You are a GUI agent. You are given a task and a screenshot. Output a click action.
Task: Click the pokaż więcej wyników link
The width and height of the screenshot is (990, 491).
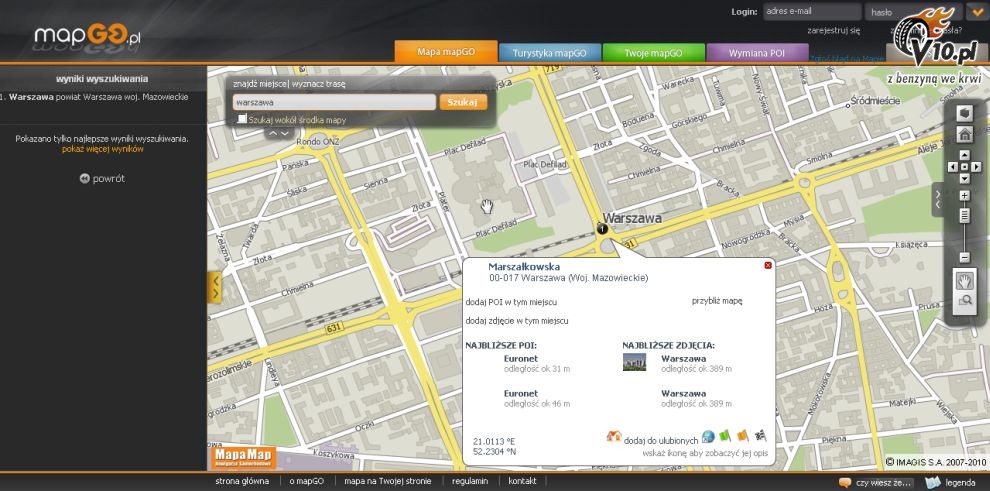[103, 149]
